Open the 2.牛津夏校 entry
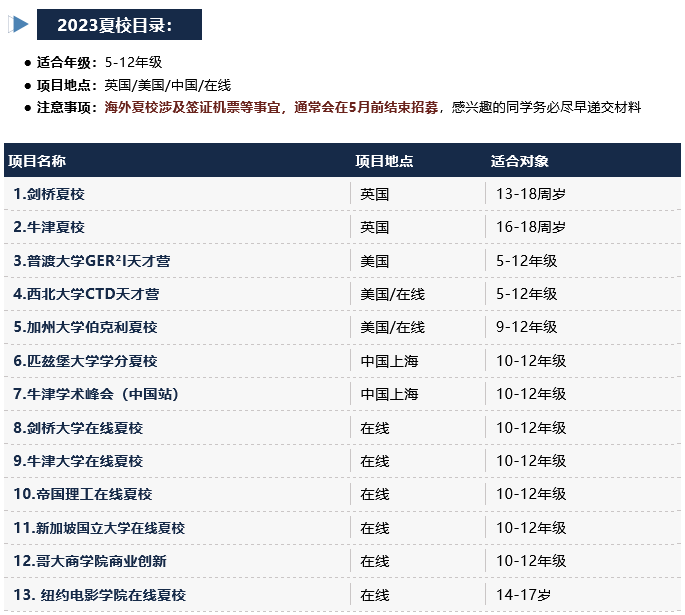The width and height of the screenshot is (685, 615). [x=49, y=227]
